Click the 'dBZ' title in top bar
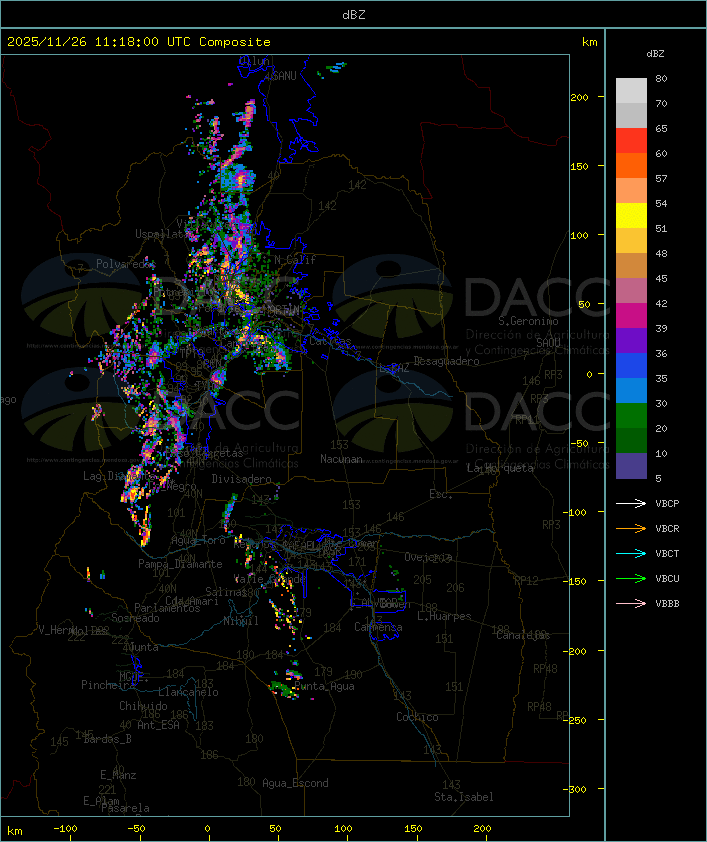Screen dimensions: 707x842 point(354,14)
